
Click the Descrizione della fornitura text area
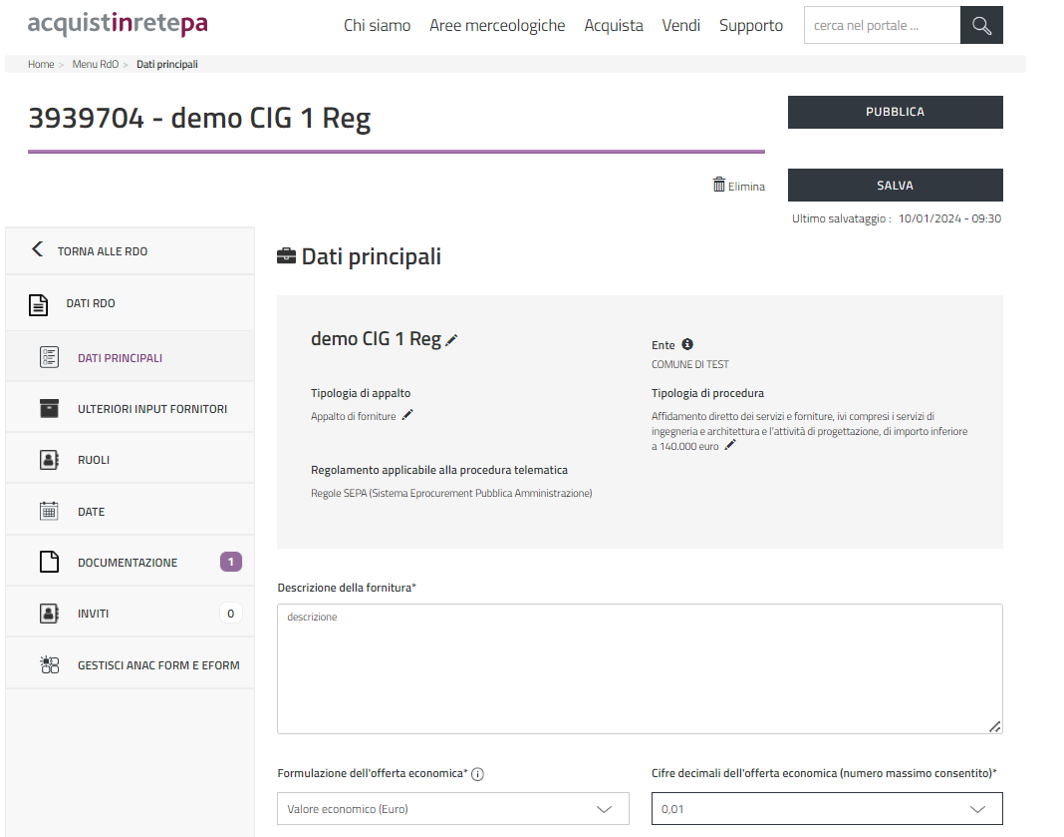639,668
